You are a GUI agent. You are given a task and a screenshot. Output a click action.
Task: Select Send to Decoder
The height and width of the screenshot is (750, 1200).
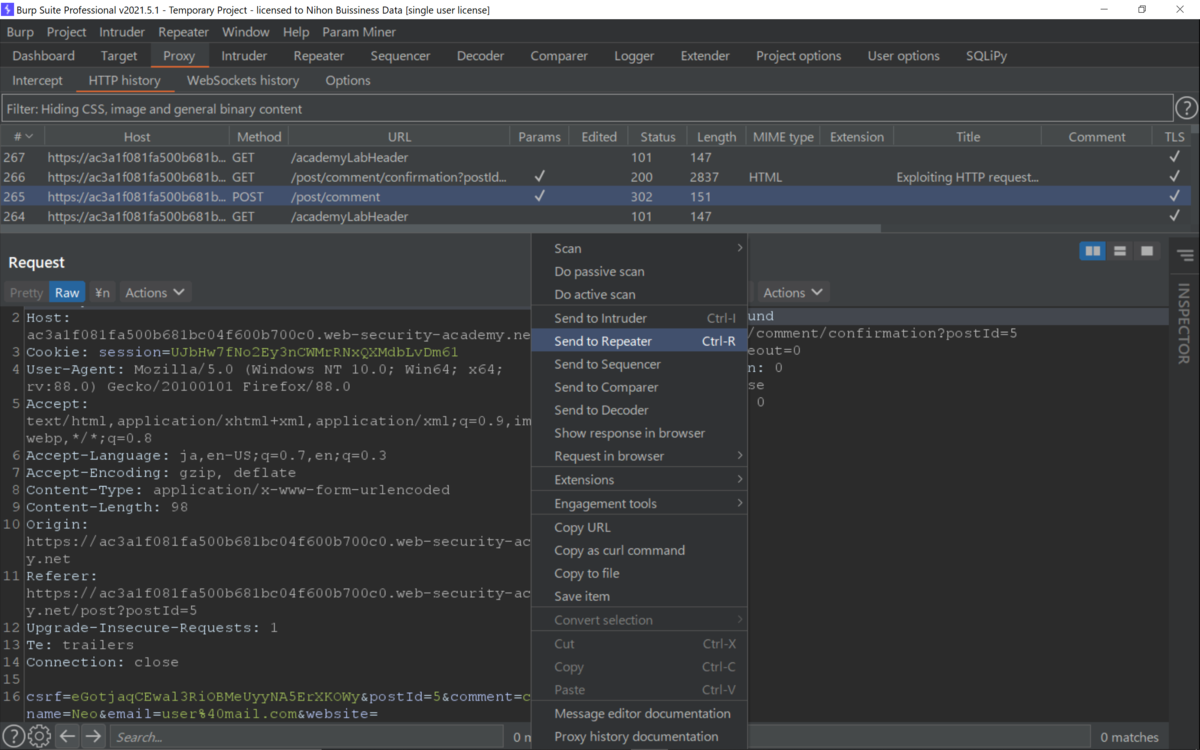tap(640, 410)
